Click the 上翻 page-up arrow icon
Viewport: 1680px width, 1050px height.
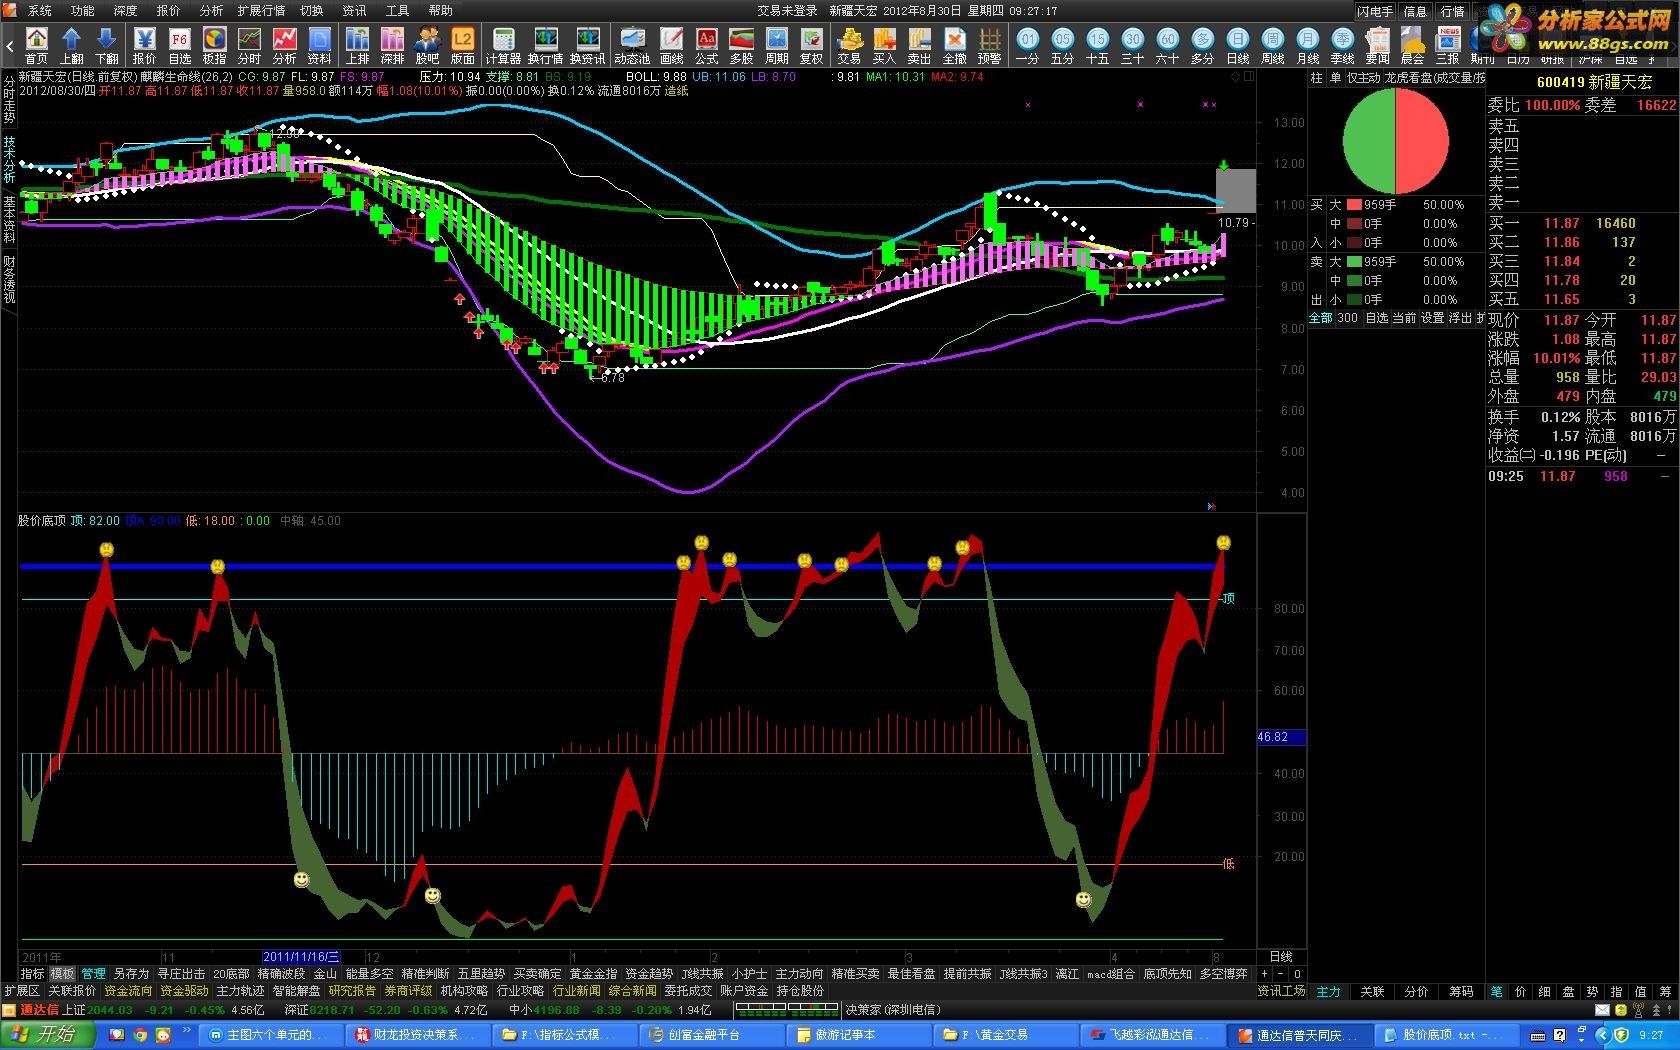click(x=71, y=46)
